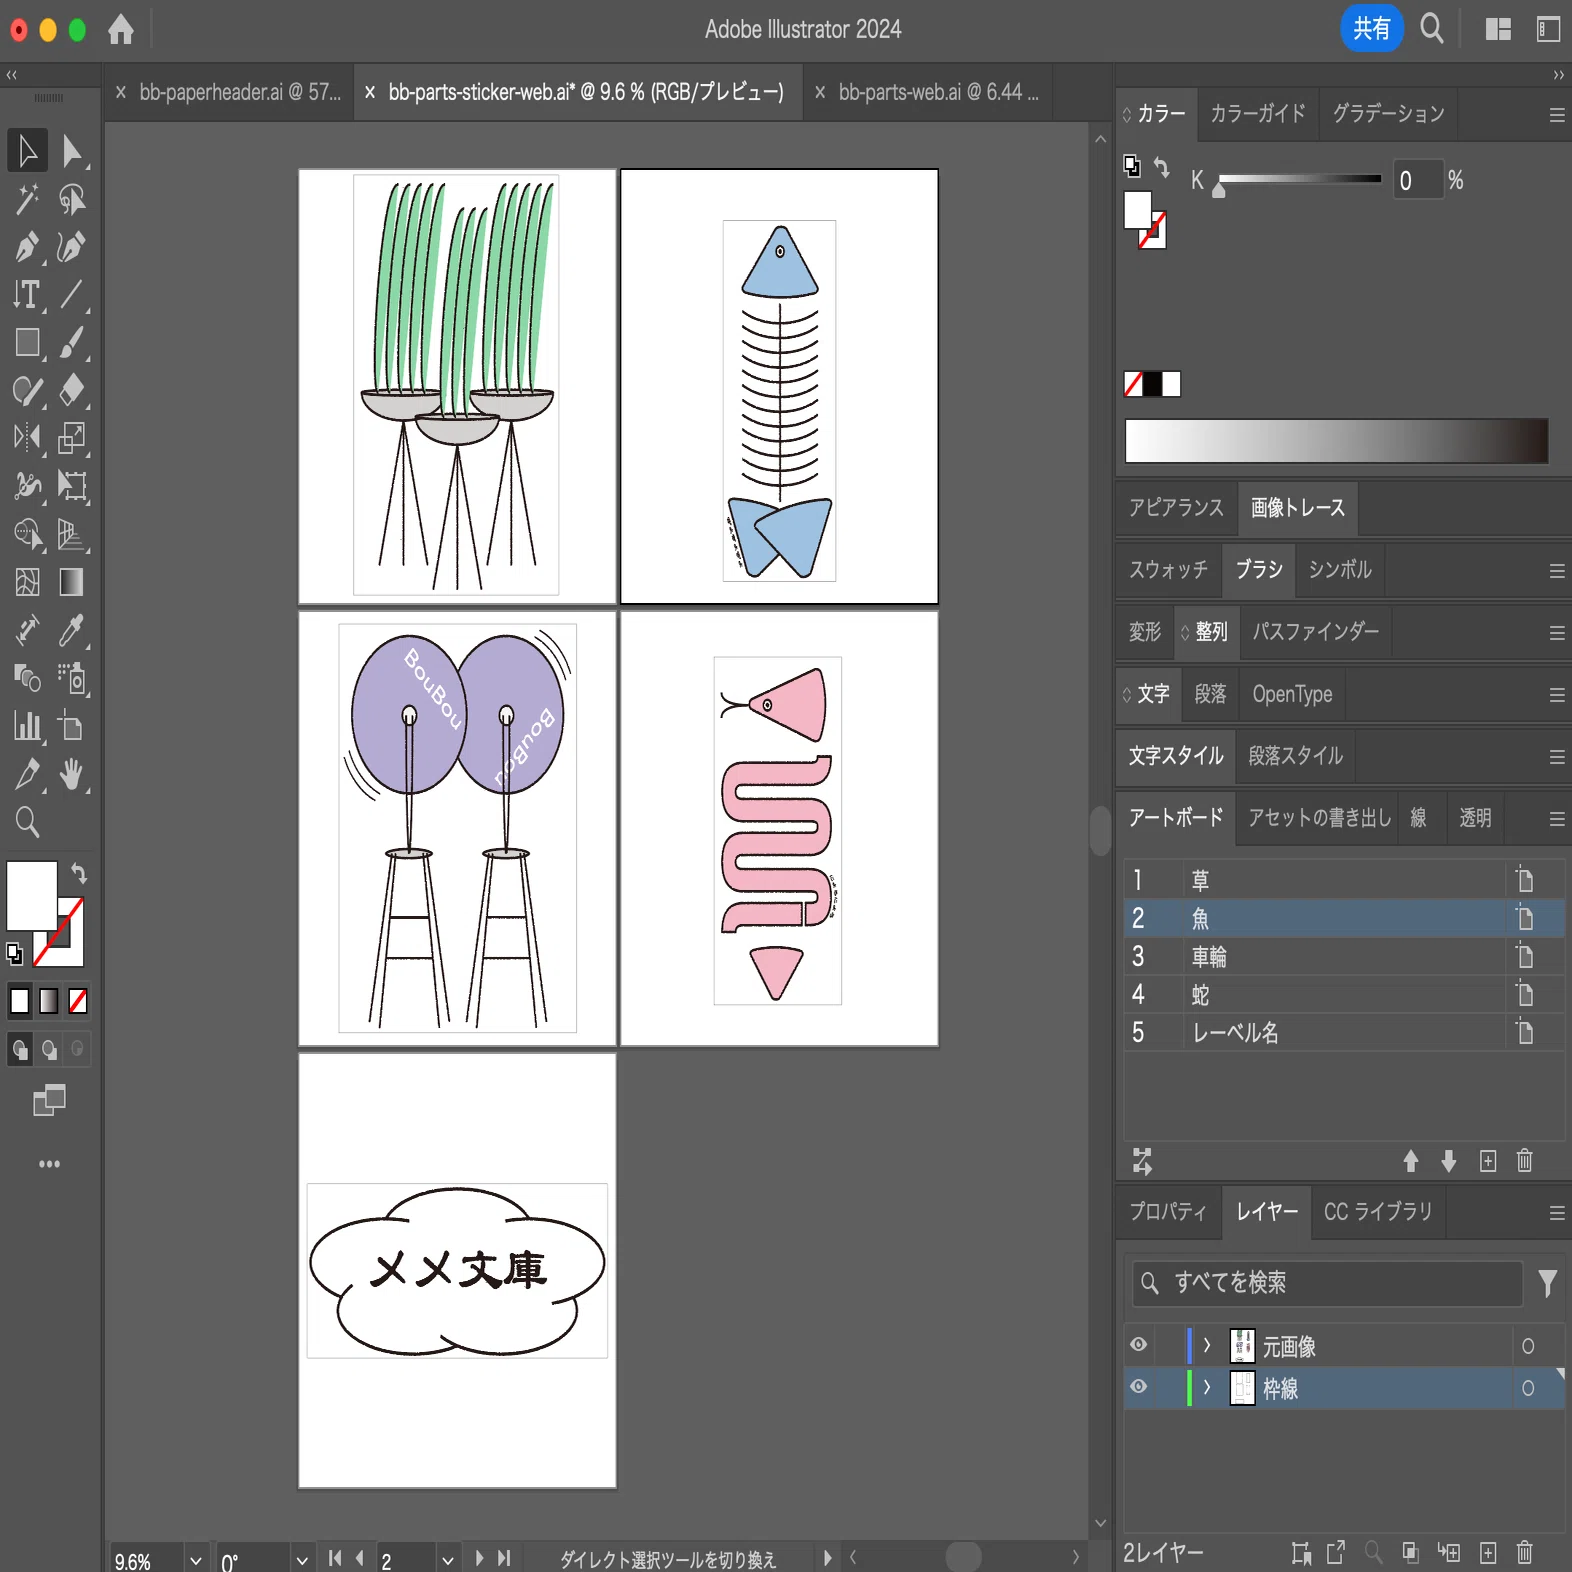Select the Zoom tool
Viewport: 1572px width, 1572px height.
(27, 822)
